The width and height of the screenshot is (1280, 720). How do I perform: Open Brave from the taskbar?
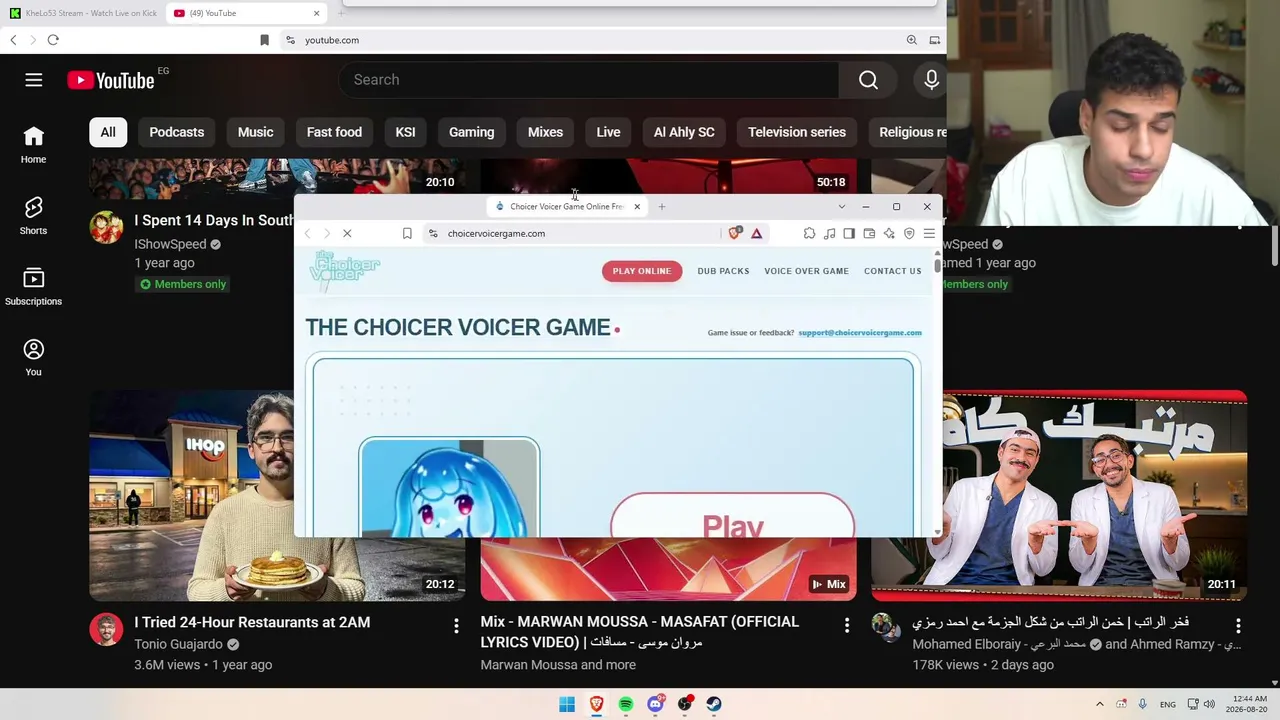click(596, 704)
